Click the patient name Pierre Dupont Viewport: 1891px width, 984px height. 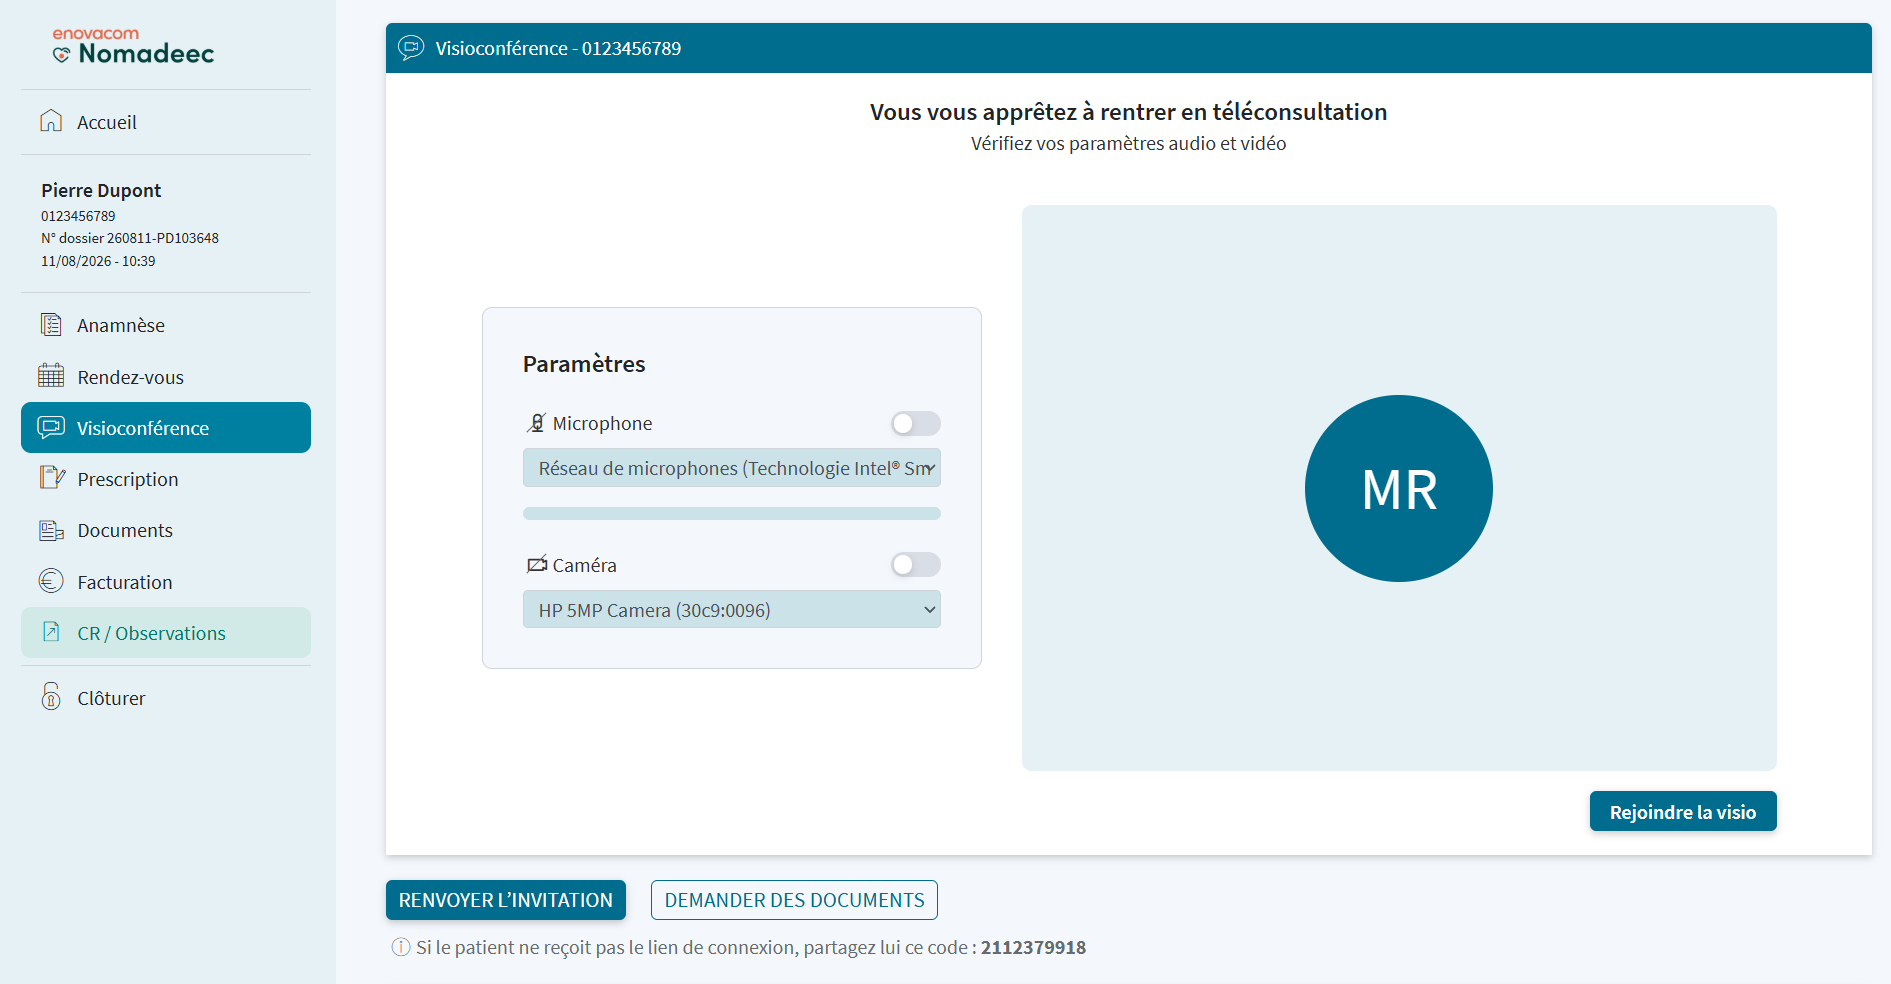pyautogui.click(x=101, y=190)
